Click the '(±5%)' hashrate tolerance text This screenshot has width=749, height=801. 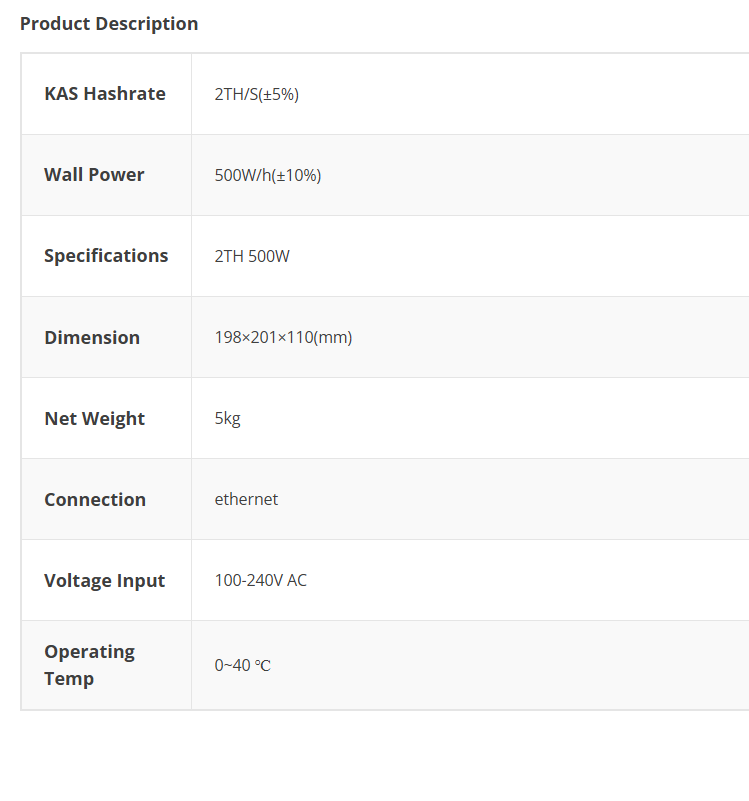coord(279,95)
